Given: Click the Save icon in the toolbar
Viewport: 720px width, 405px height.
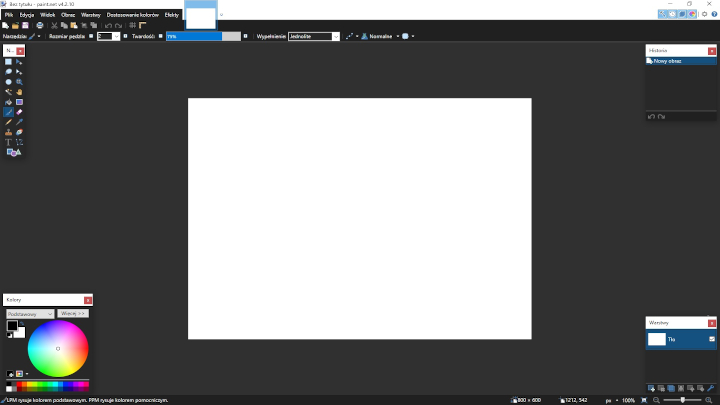Looking at the screenshot, I should pos(26,25).
